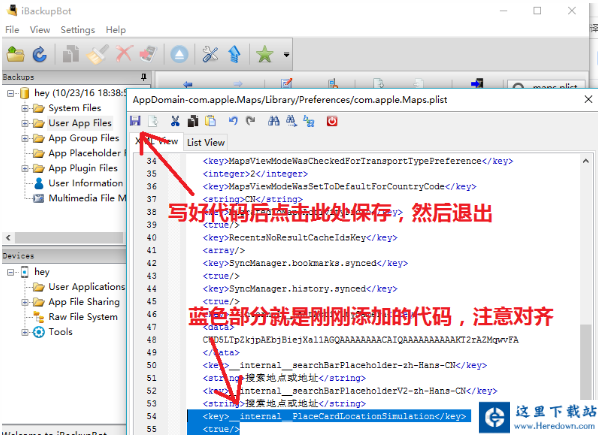Click the blue refresh icon in toolbar
Viewport: 598px width, 435px height.
tap(39, 55)
